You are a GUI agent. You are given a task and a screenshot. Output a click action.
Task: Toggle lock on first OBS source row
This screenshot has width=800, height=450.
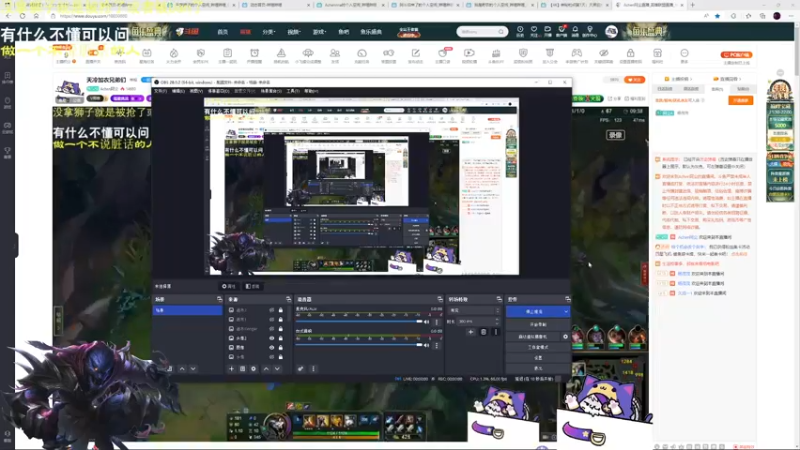281,310
